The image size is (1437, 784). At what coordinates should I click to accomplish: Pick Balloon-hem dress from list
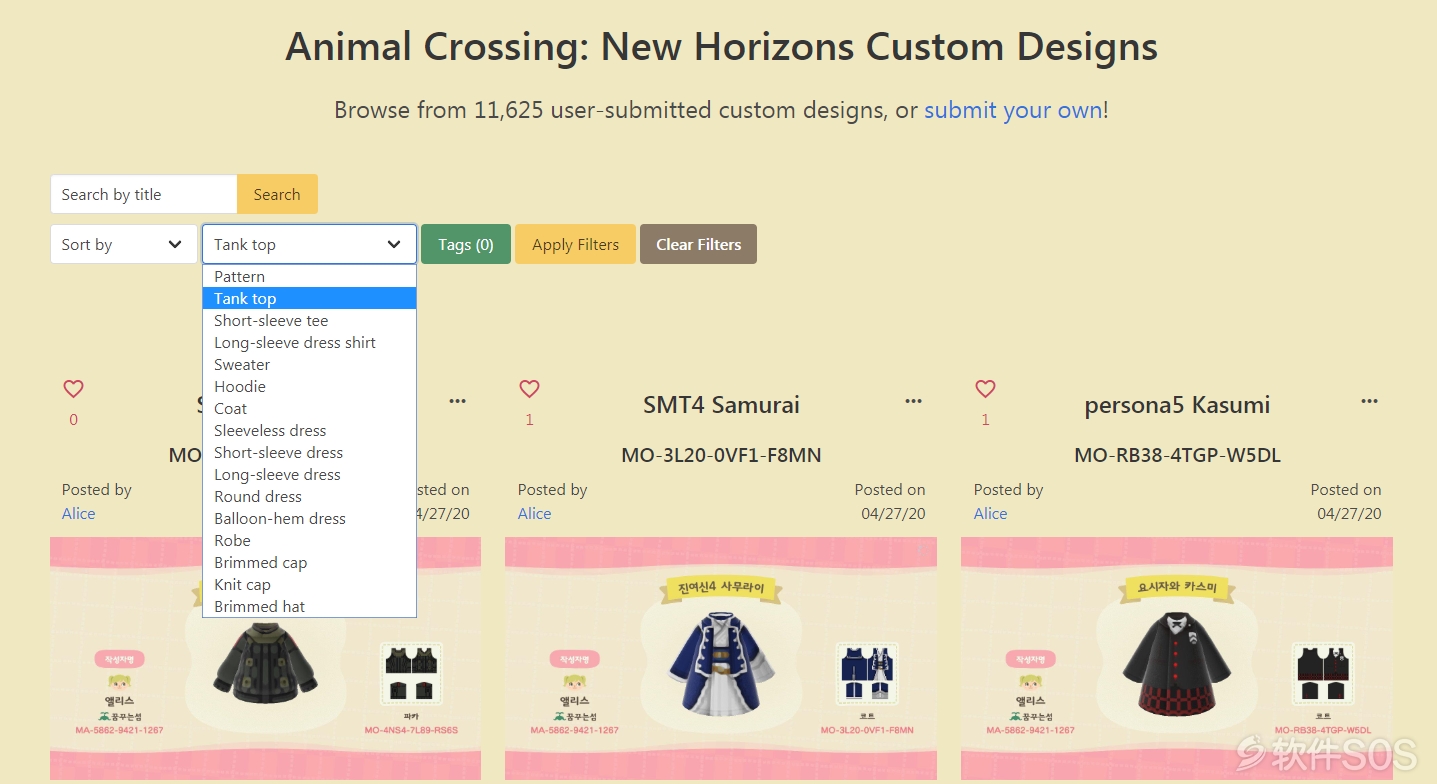(x=309, y=518)
